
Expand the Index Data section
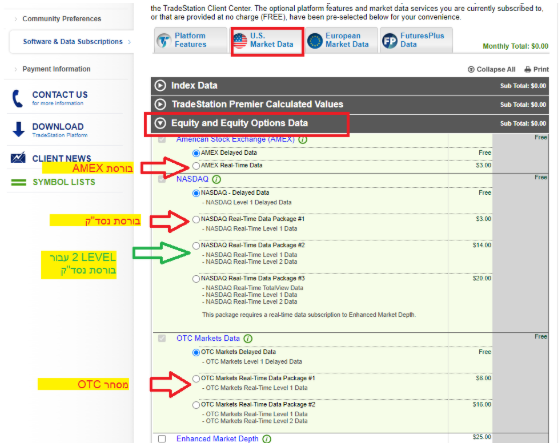160,86
